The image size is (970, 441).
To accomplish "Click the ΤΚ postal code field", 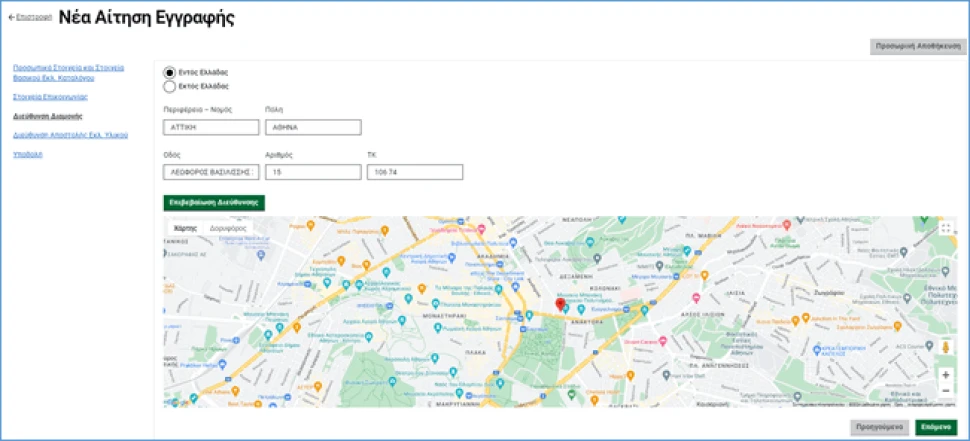I will [415, 172].
